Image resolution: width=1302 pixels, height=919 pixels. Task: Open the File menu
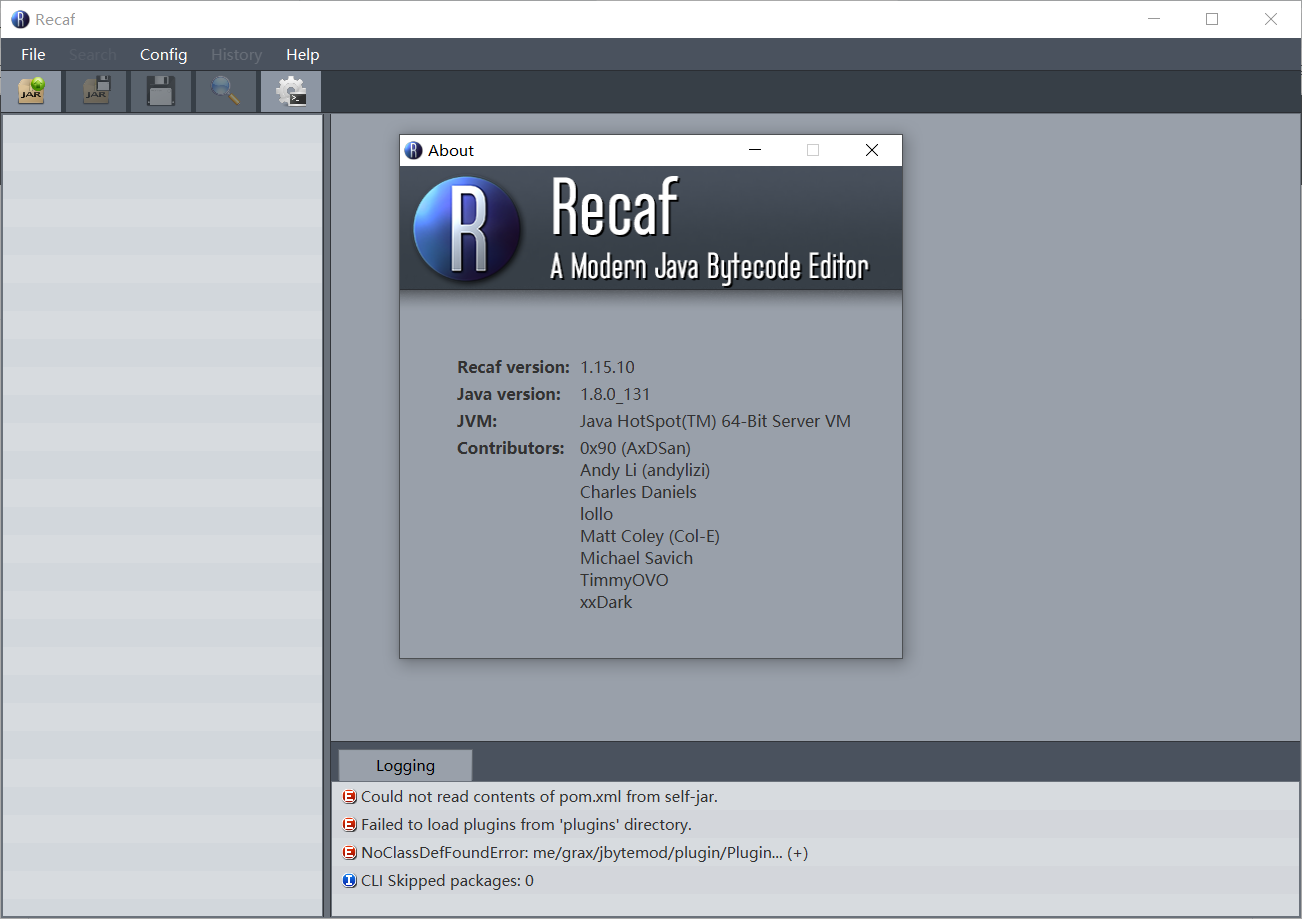pos(33,55)
